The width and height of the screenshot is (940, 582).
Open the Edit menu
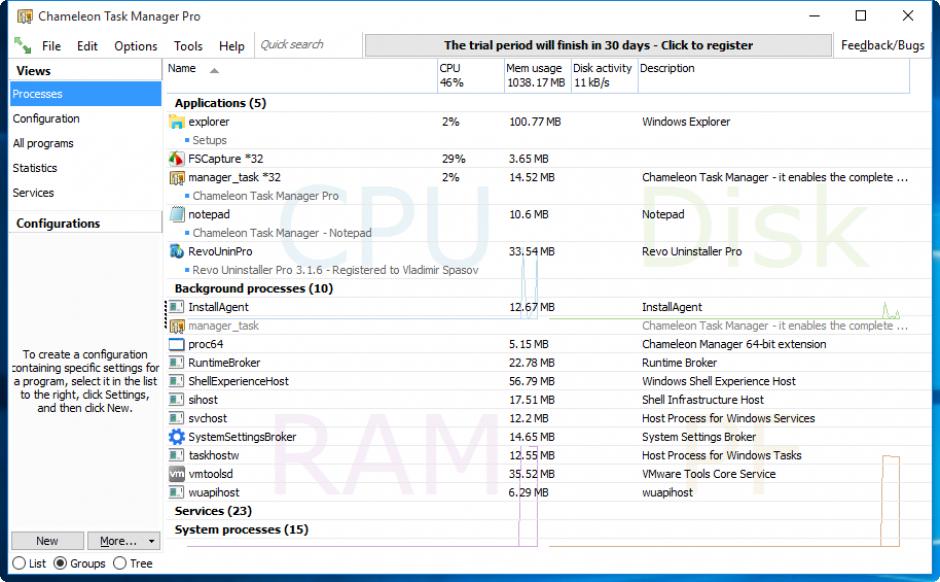[x=87, y=46]
